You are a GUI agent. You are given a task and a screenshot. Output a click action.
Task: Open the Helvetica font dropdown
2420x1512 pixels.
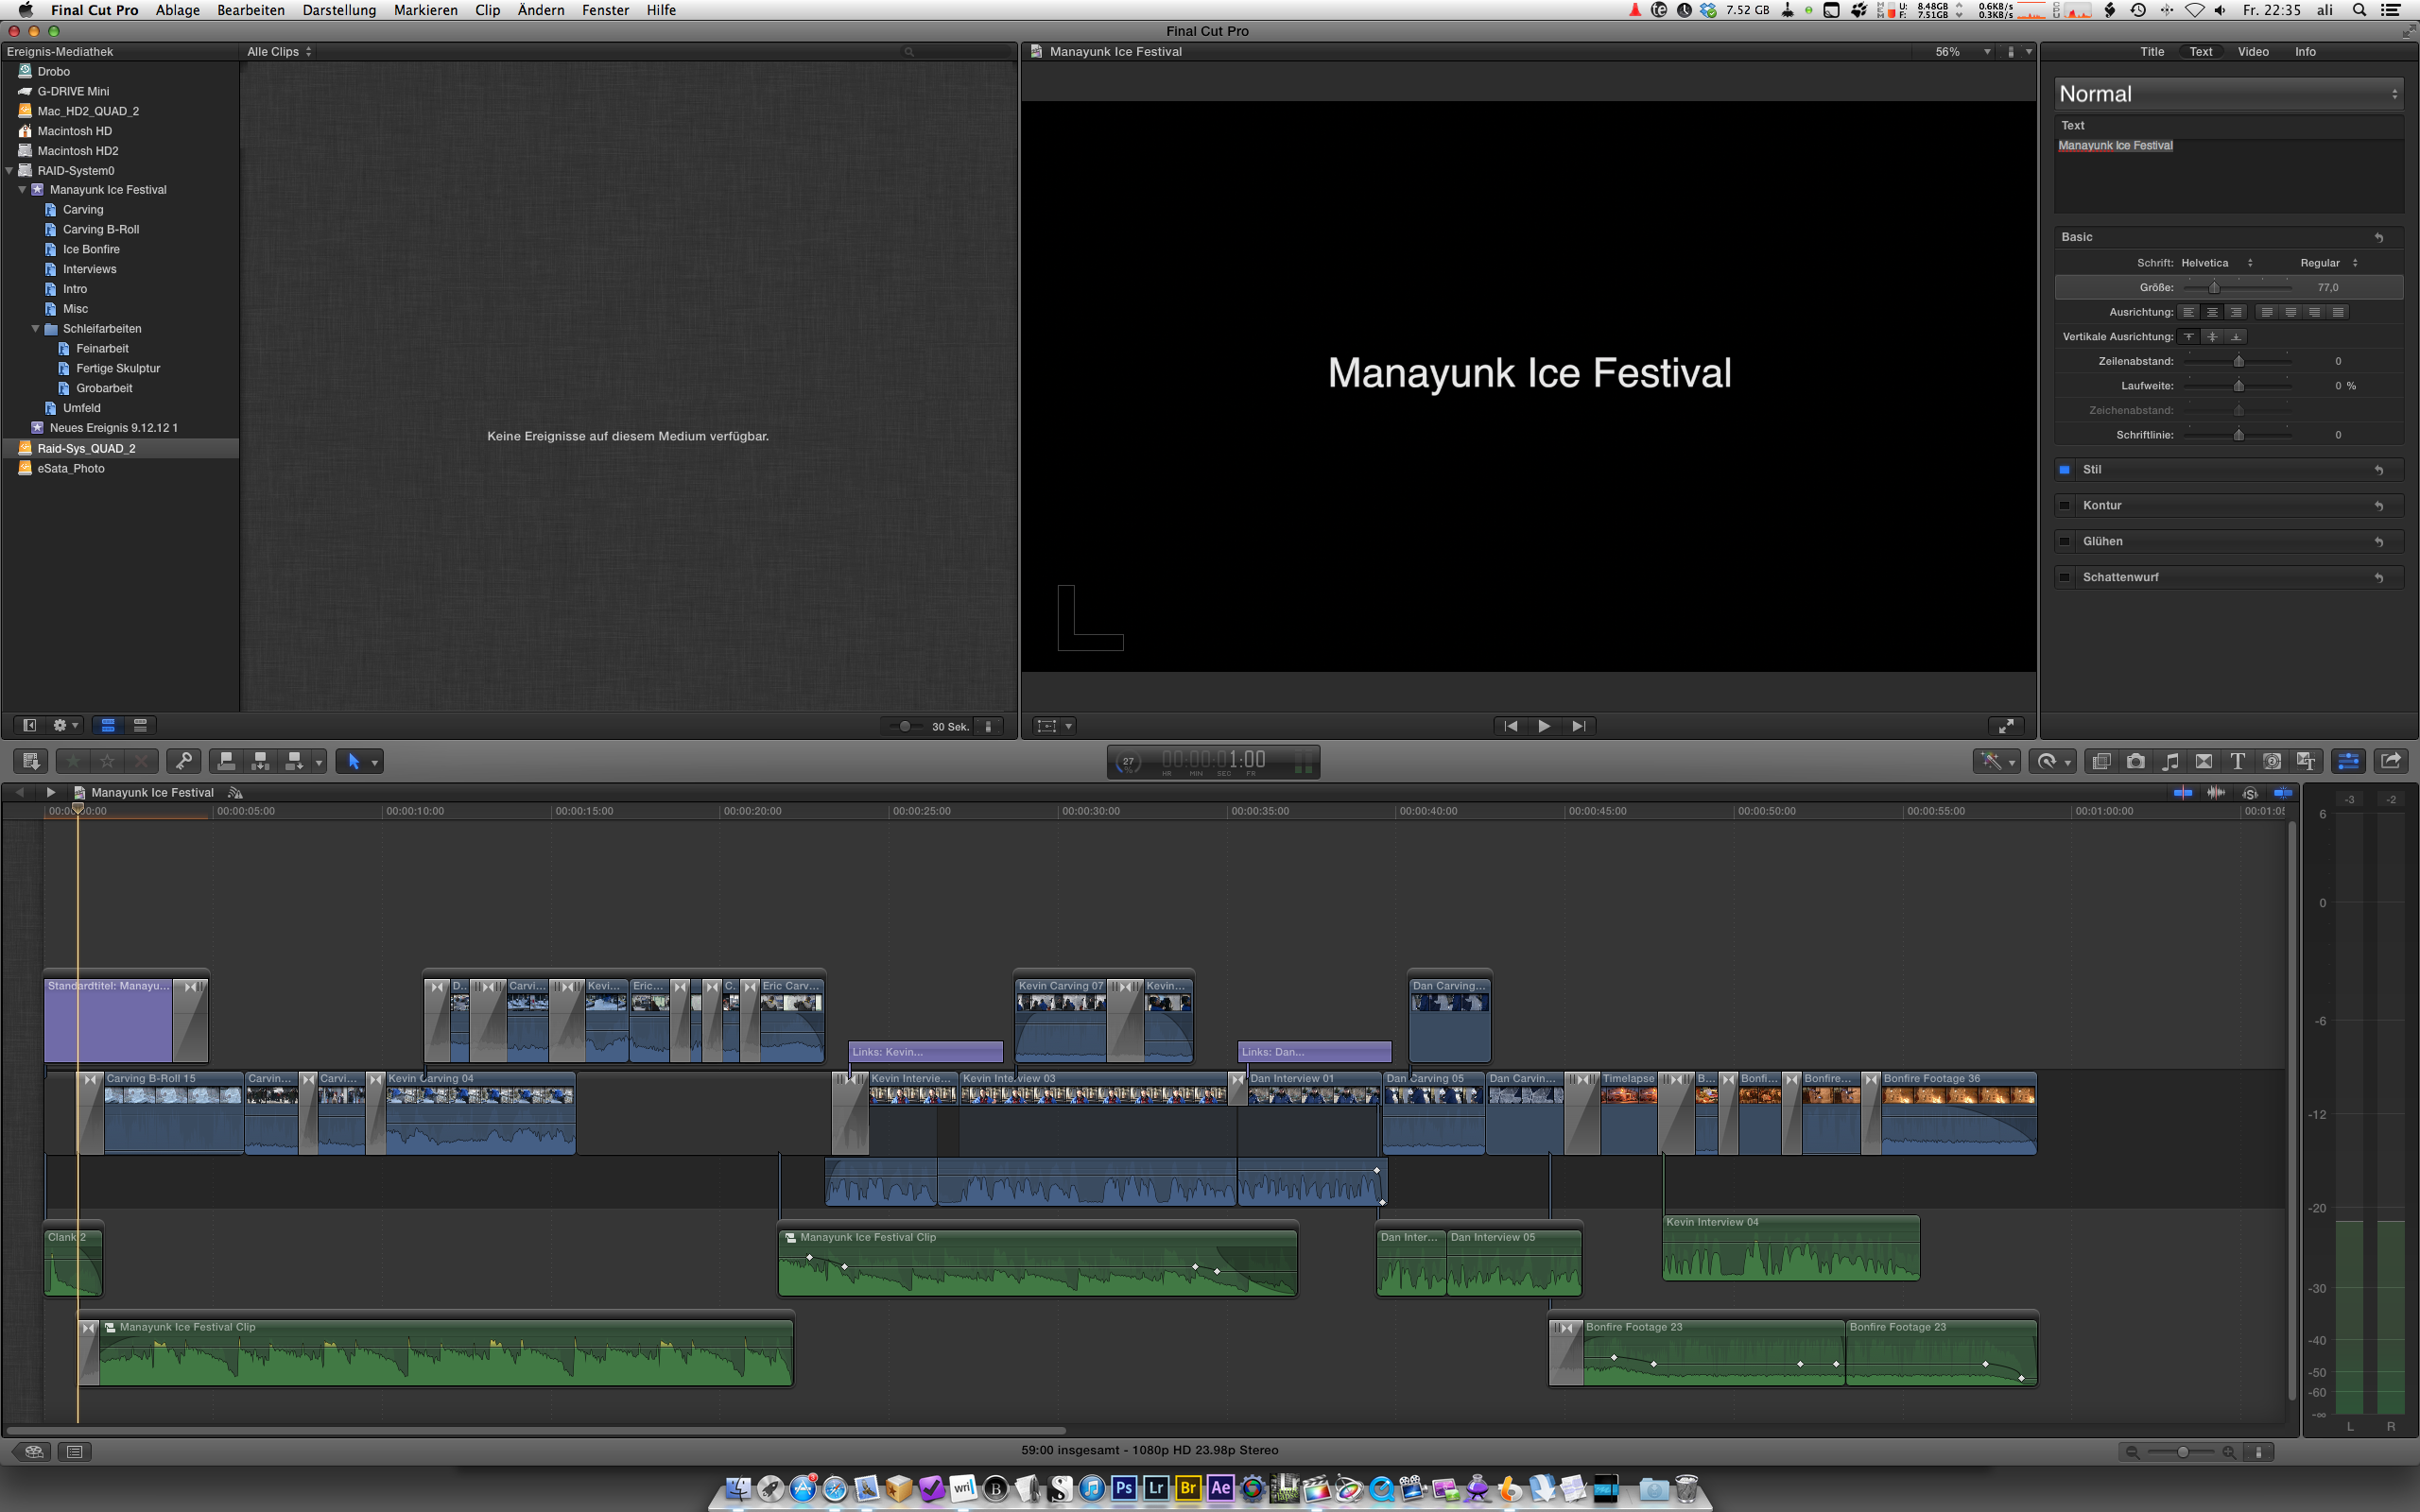(x=2216, y=263)
